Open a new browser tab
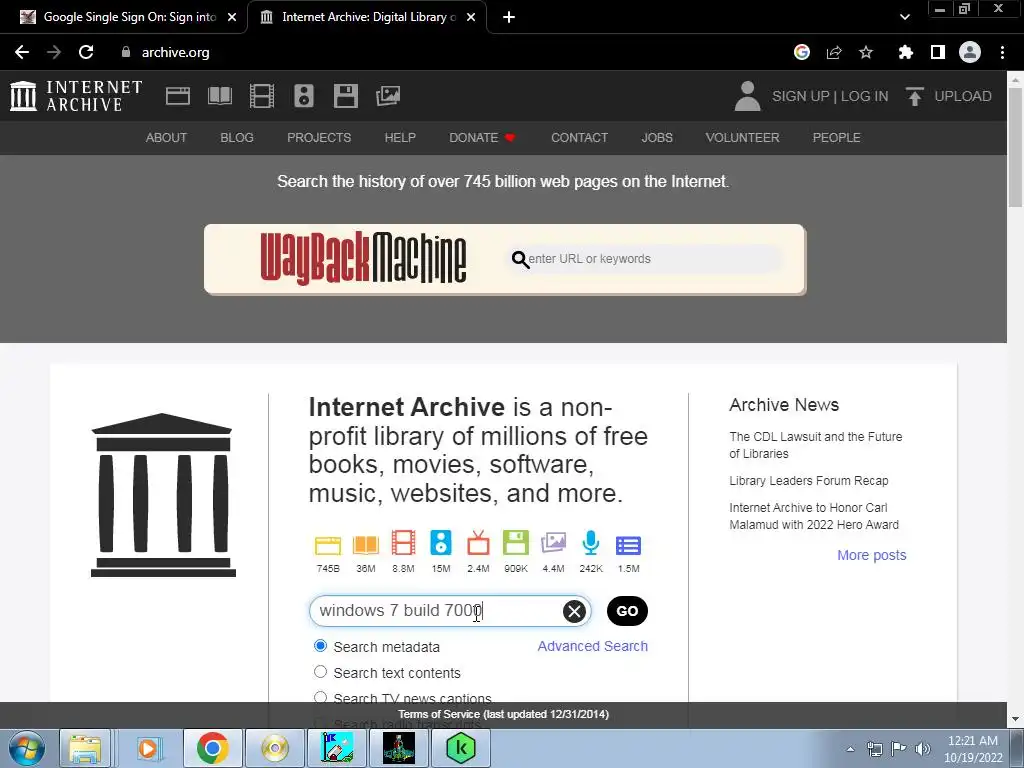 pos(509,17)
